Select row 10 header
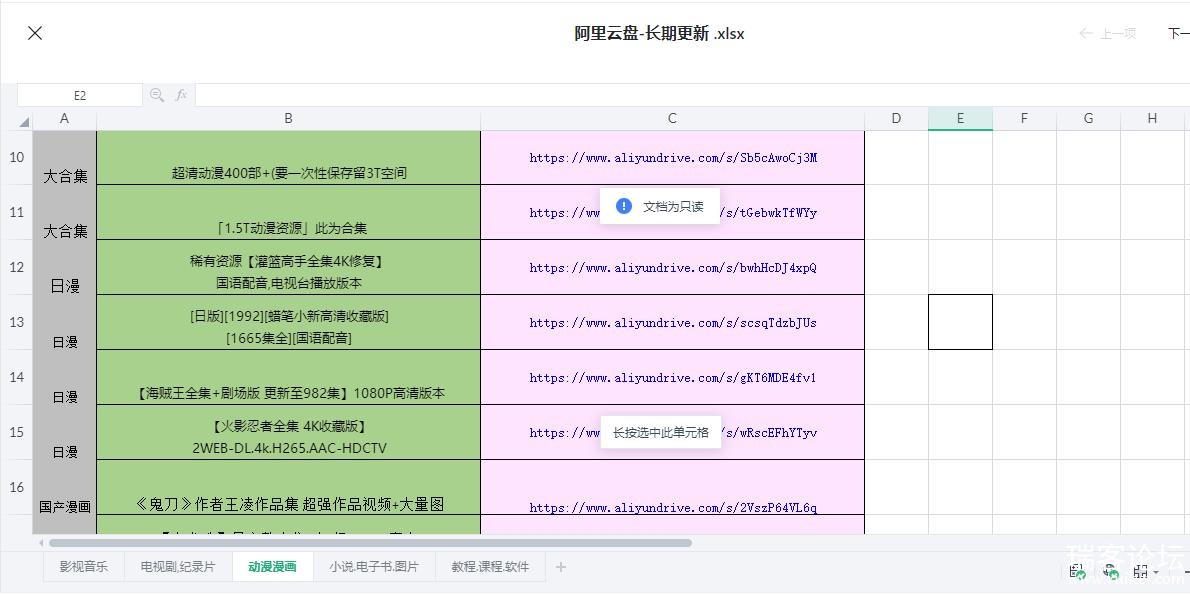This screenshot has width=1190, height=594. (x=16, y=157)
